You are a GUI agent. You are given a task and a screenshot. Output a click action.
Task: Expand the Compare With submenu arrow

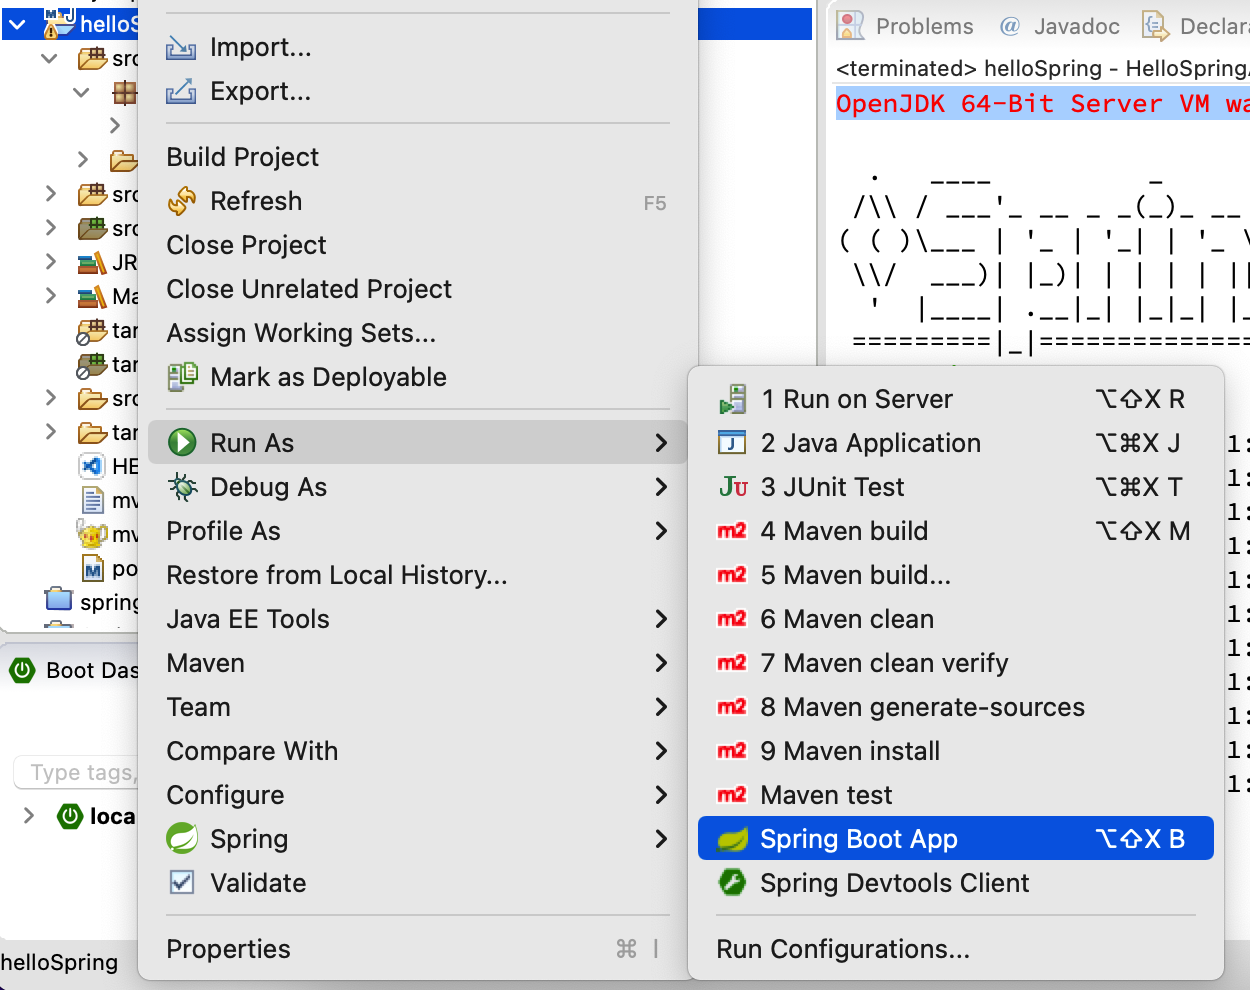coord(661,751)
